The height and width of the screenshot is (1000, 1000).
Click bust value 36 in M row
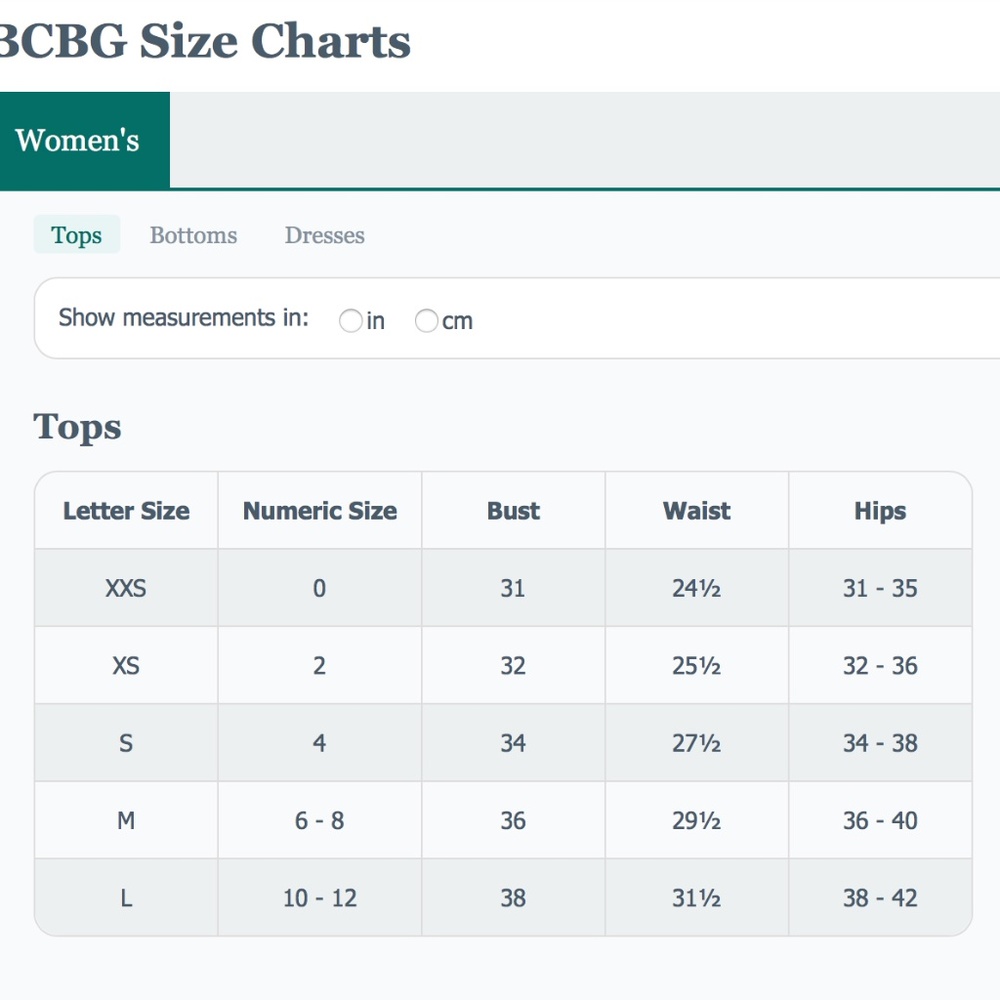[x=513, y=820]
